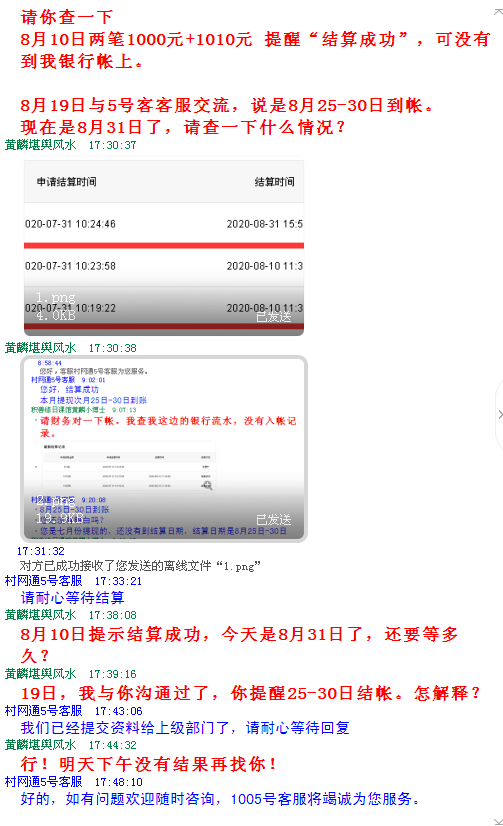The image size is (503, 826).
Task: Open the second sent chat screenshot thumbnail
Action: 164,449
